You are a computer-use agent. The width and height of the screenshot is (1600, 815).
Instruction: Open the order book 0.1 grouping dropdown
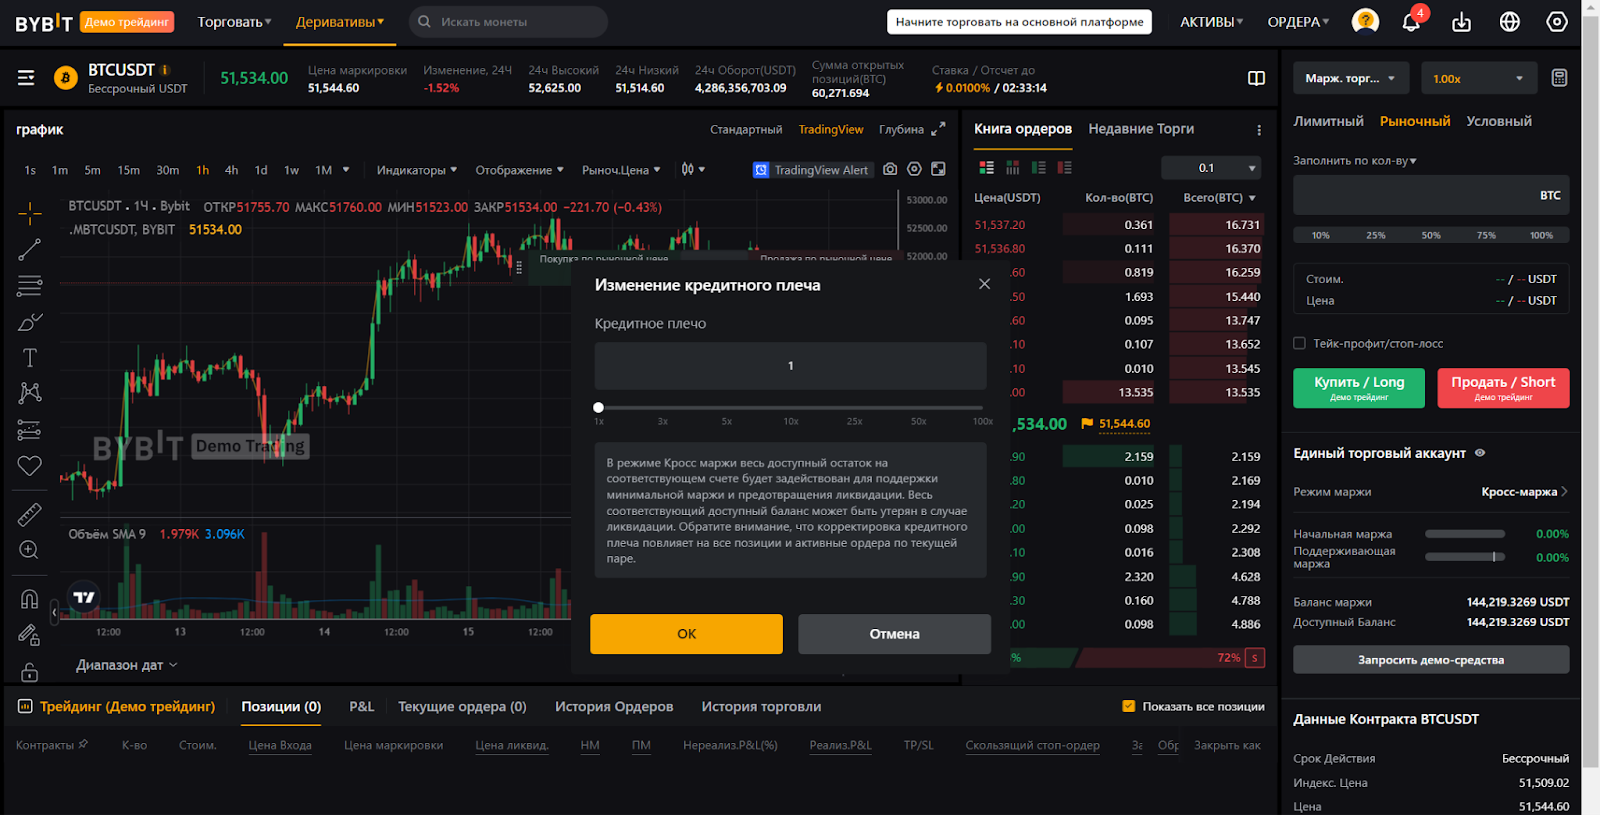tap(1225, 168)
